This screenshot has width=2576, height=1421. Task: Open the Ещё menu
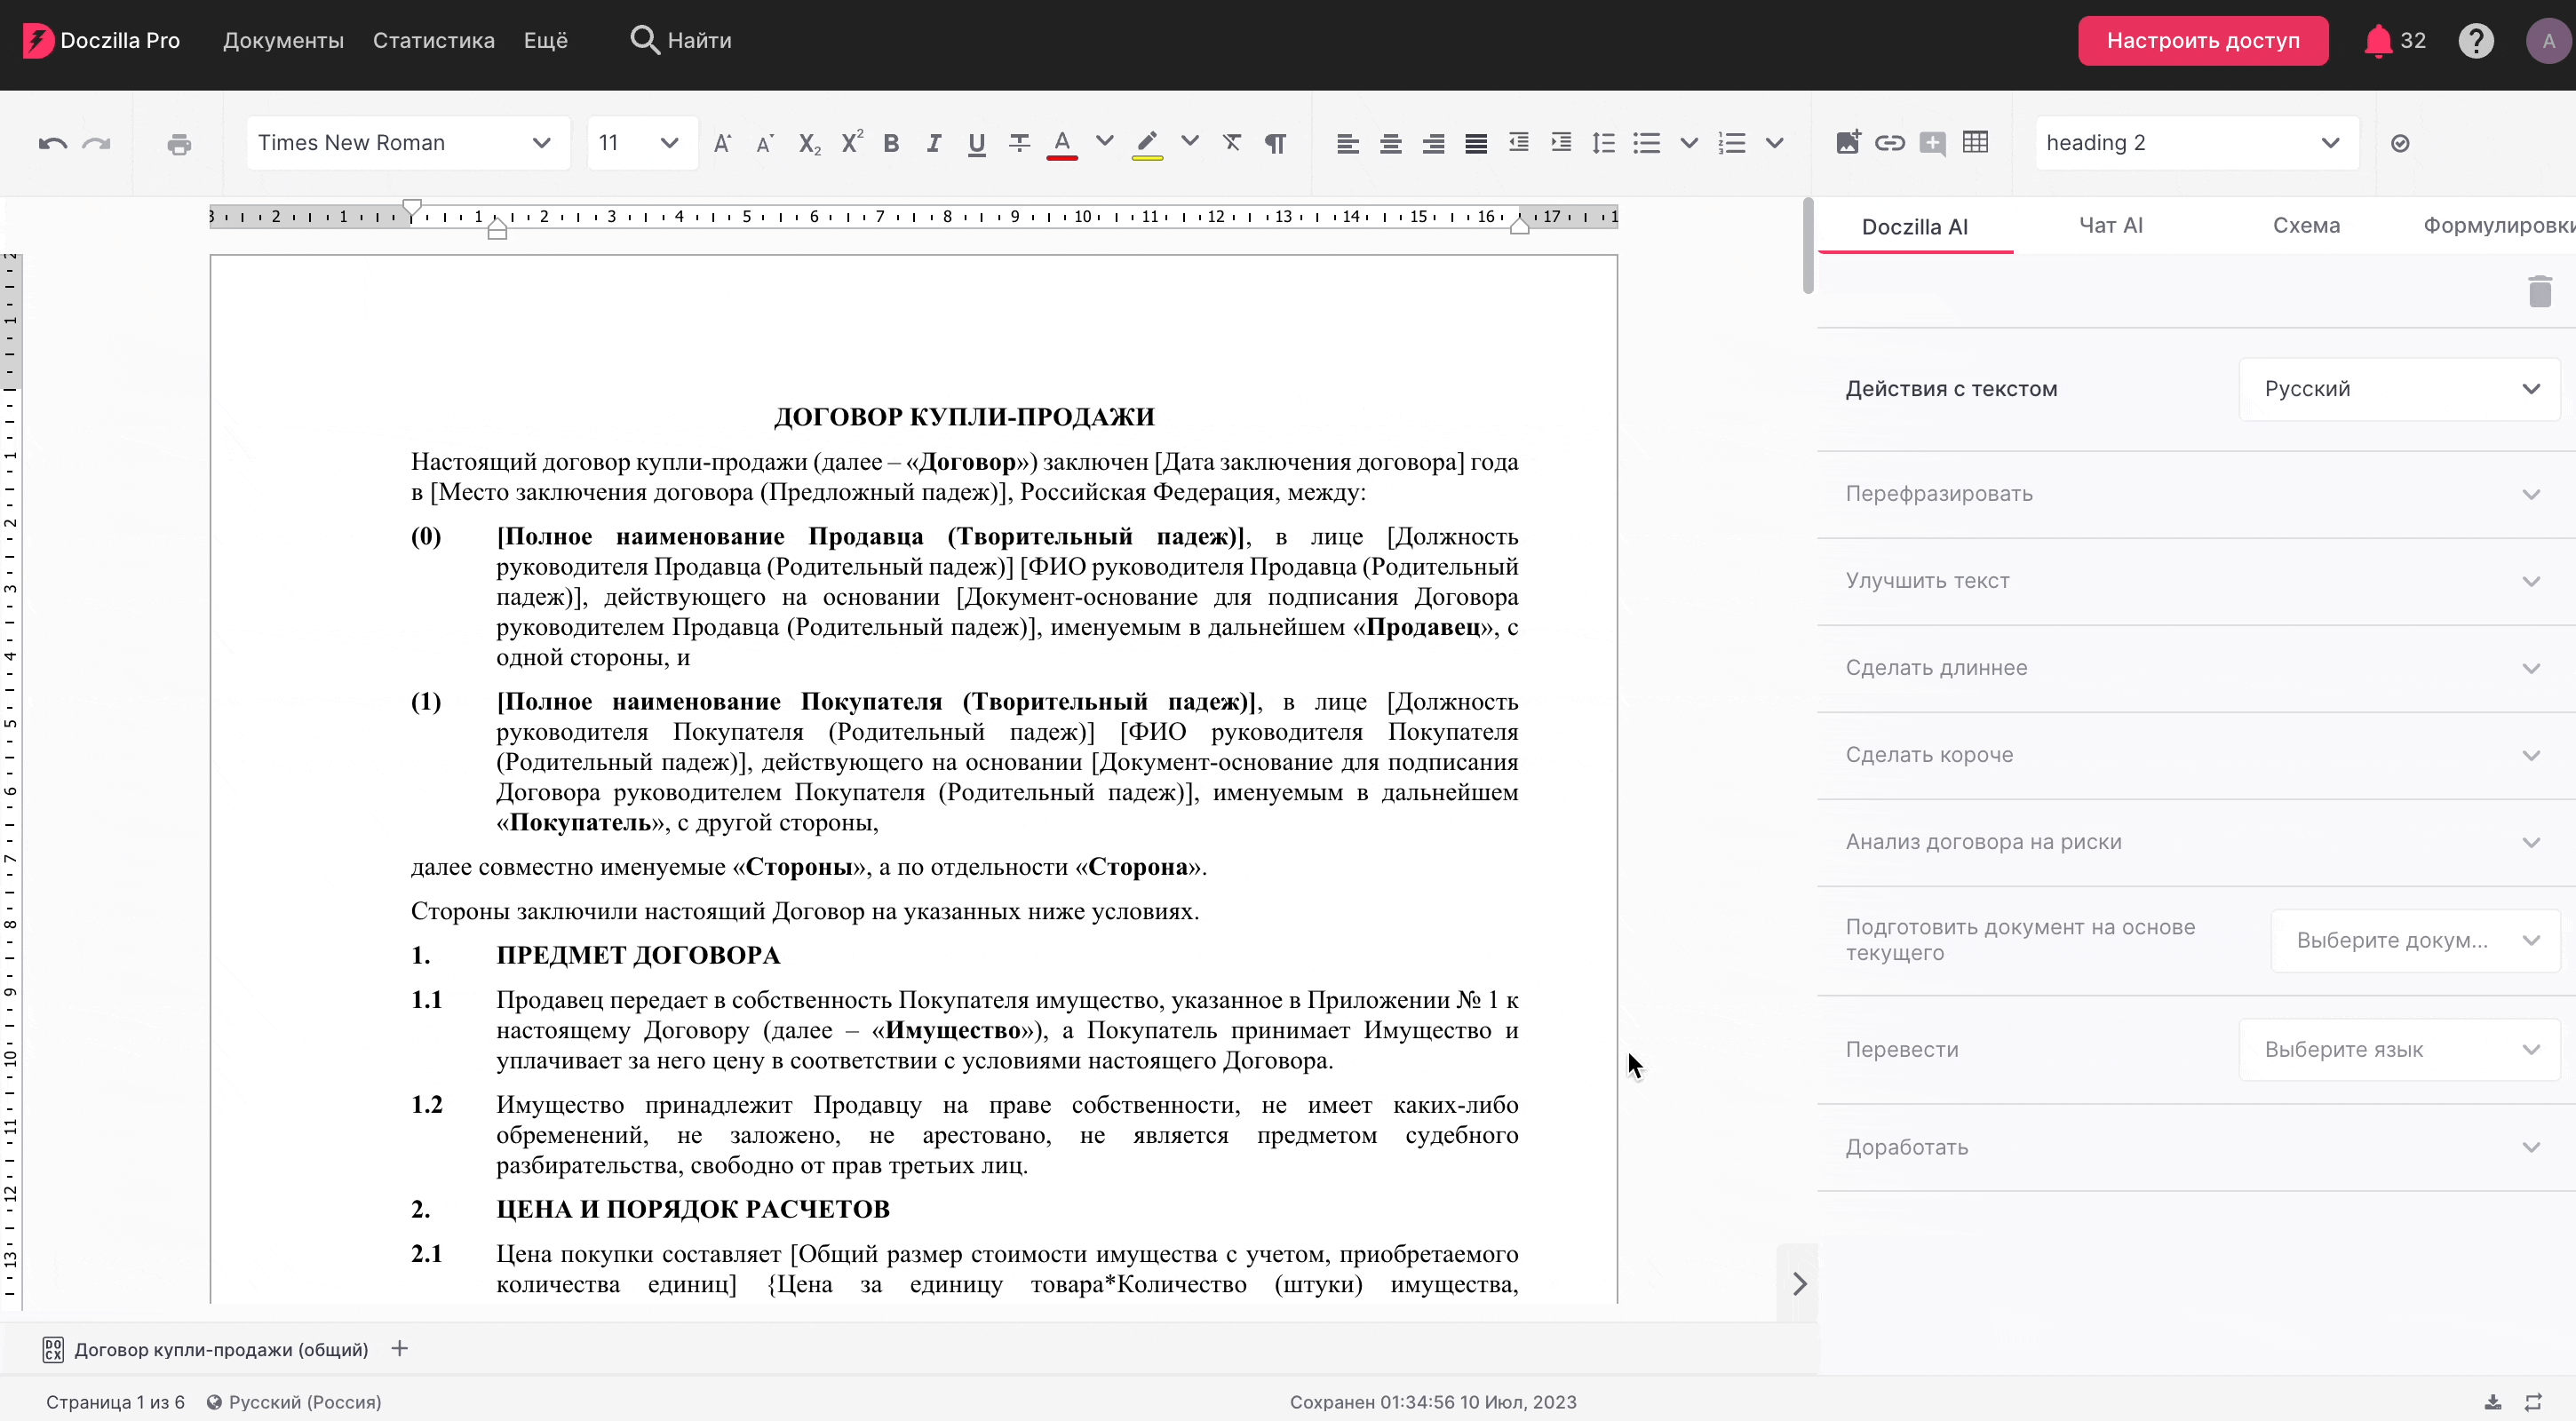pyautogui.click(x=546, y=41)
